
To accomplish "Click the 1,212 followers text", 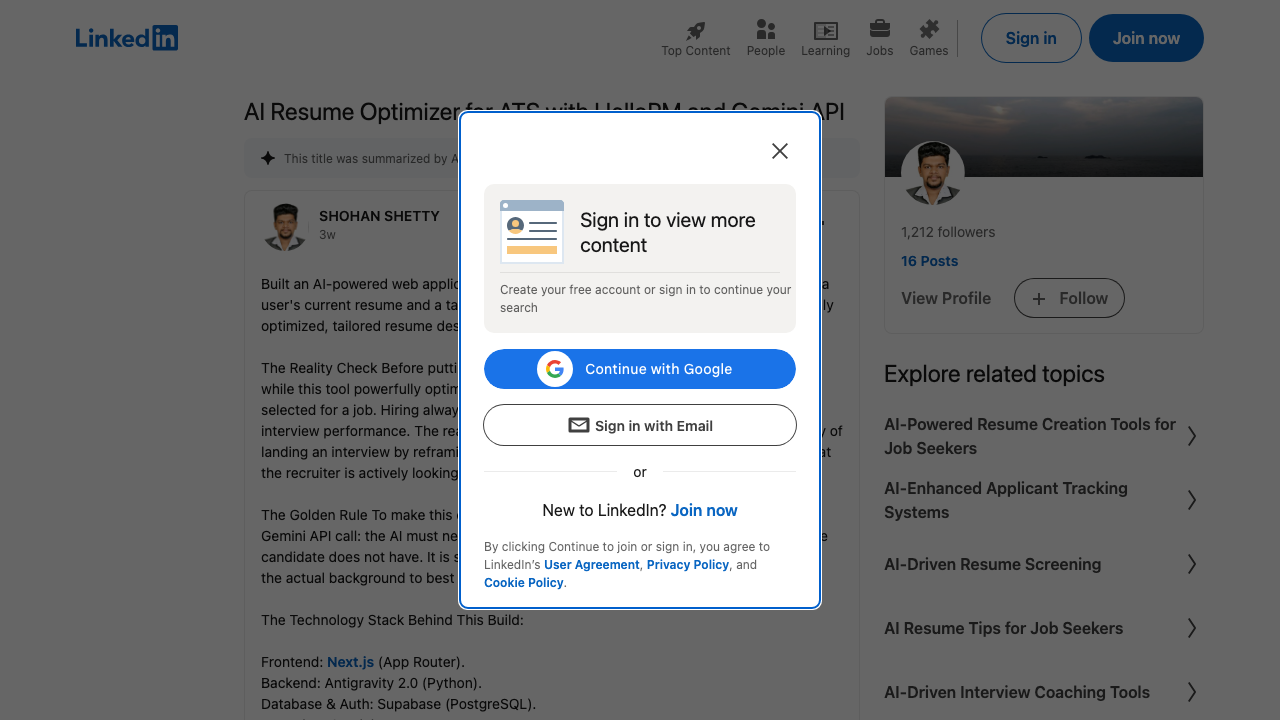I will (x=948, y=232).
